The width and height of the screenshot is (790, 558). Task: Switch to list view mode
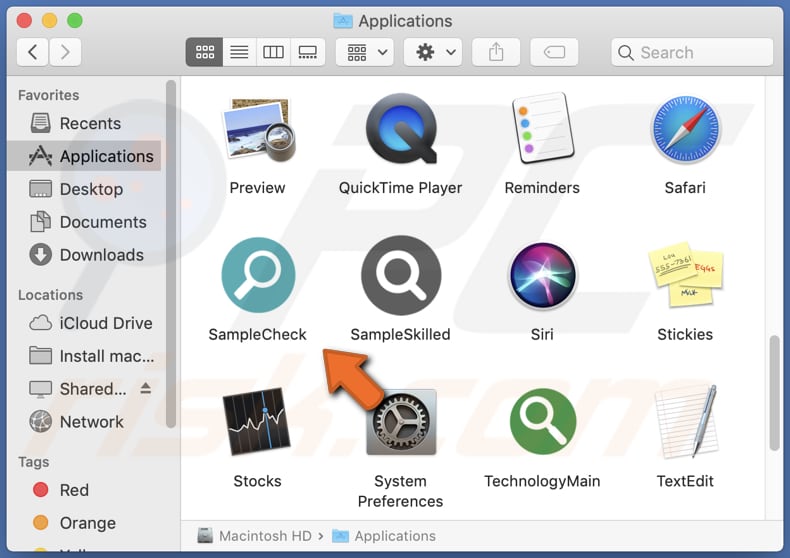tap(239, 52)
